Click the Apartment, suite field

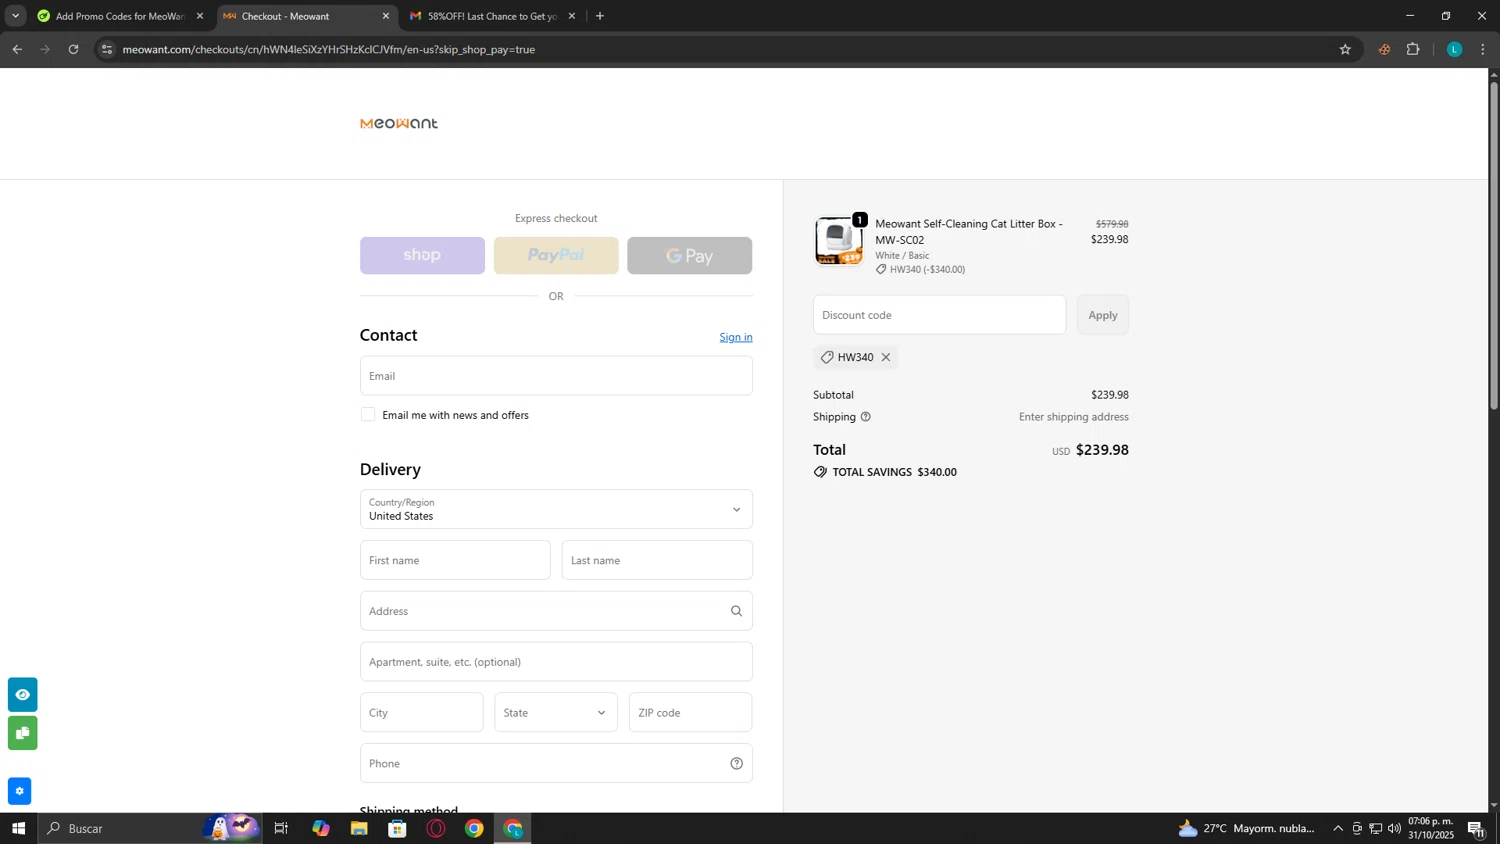(x=556, y=662)
